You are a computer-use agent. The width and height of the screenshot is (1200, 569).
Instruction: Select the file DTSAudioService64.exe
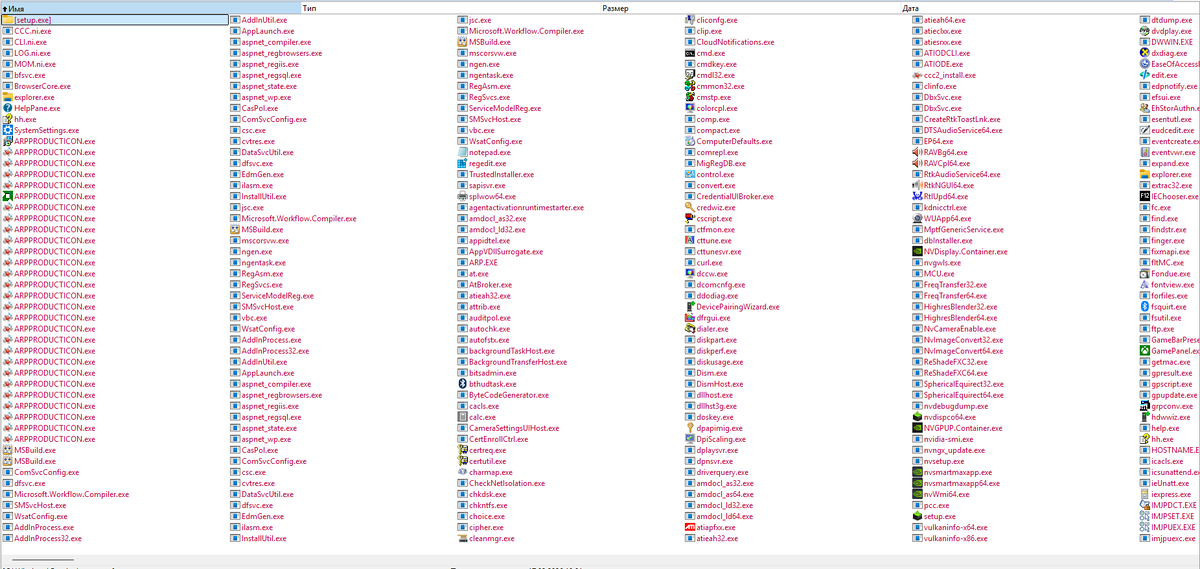[963, 130]
